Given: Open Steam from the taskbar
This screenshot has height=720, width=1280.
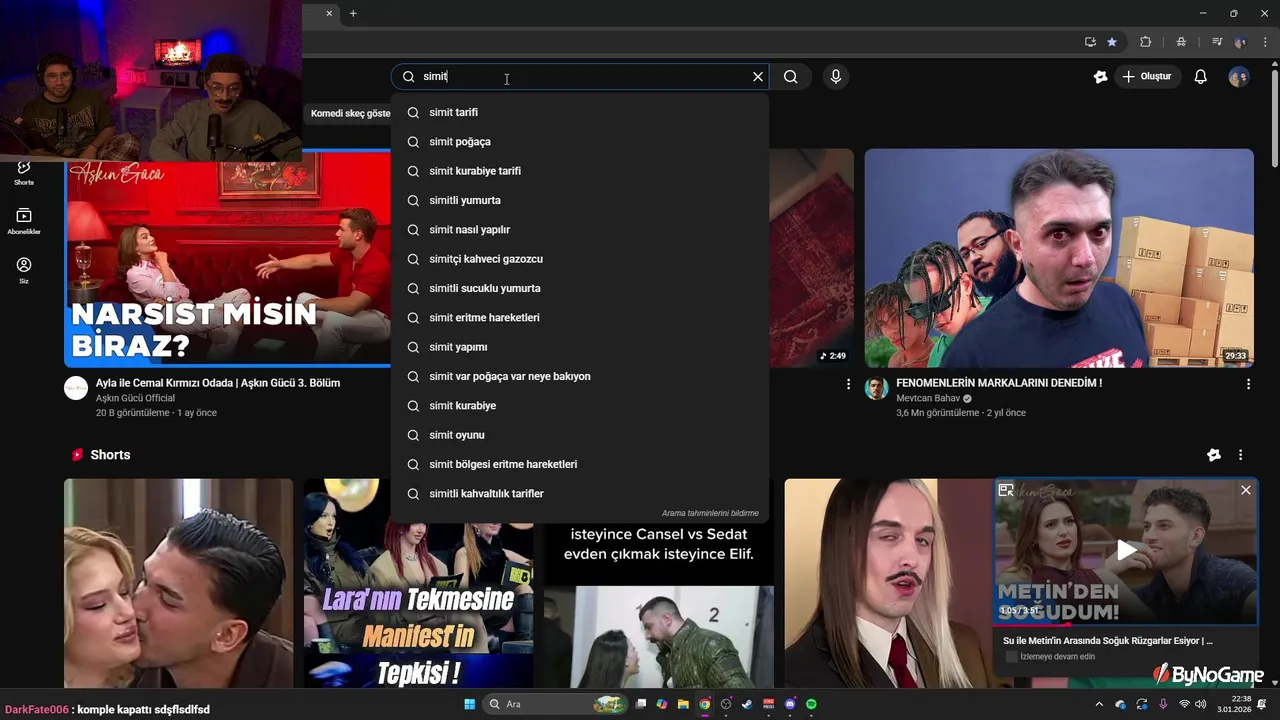Looking at the screenshot, I should (747, 704).
